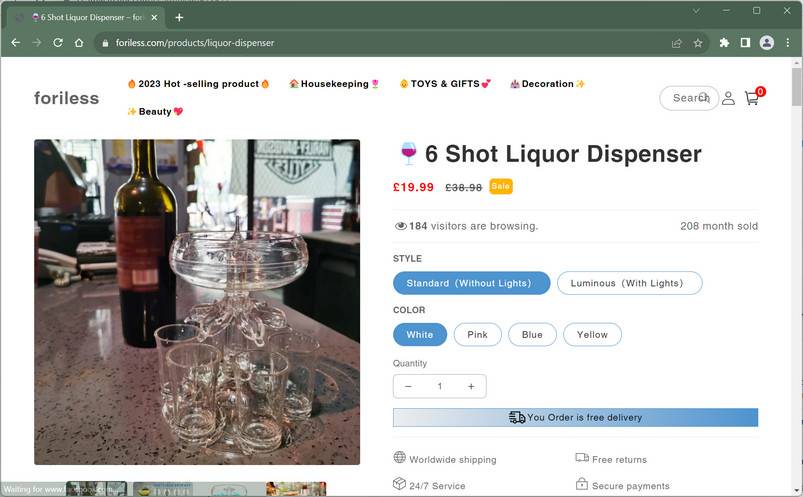The height and width of the screenshot is (497, 803).
Task: Click the lock icon by Secure payments
Action: (582, 483)
